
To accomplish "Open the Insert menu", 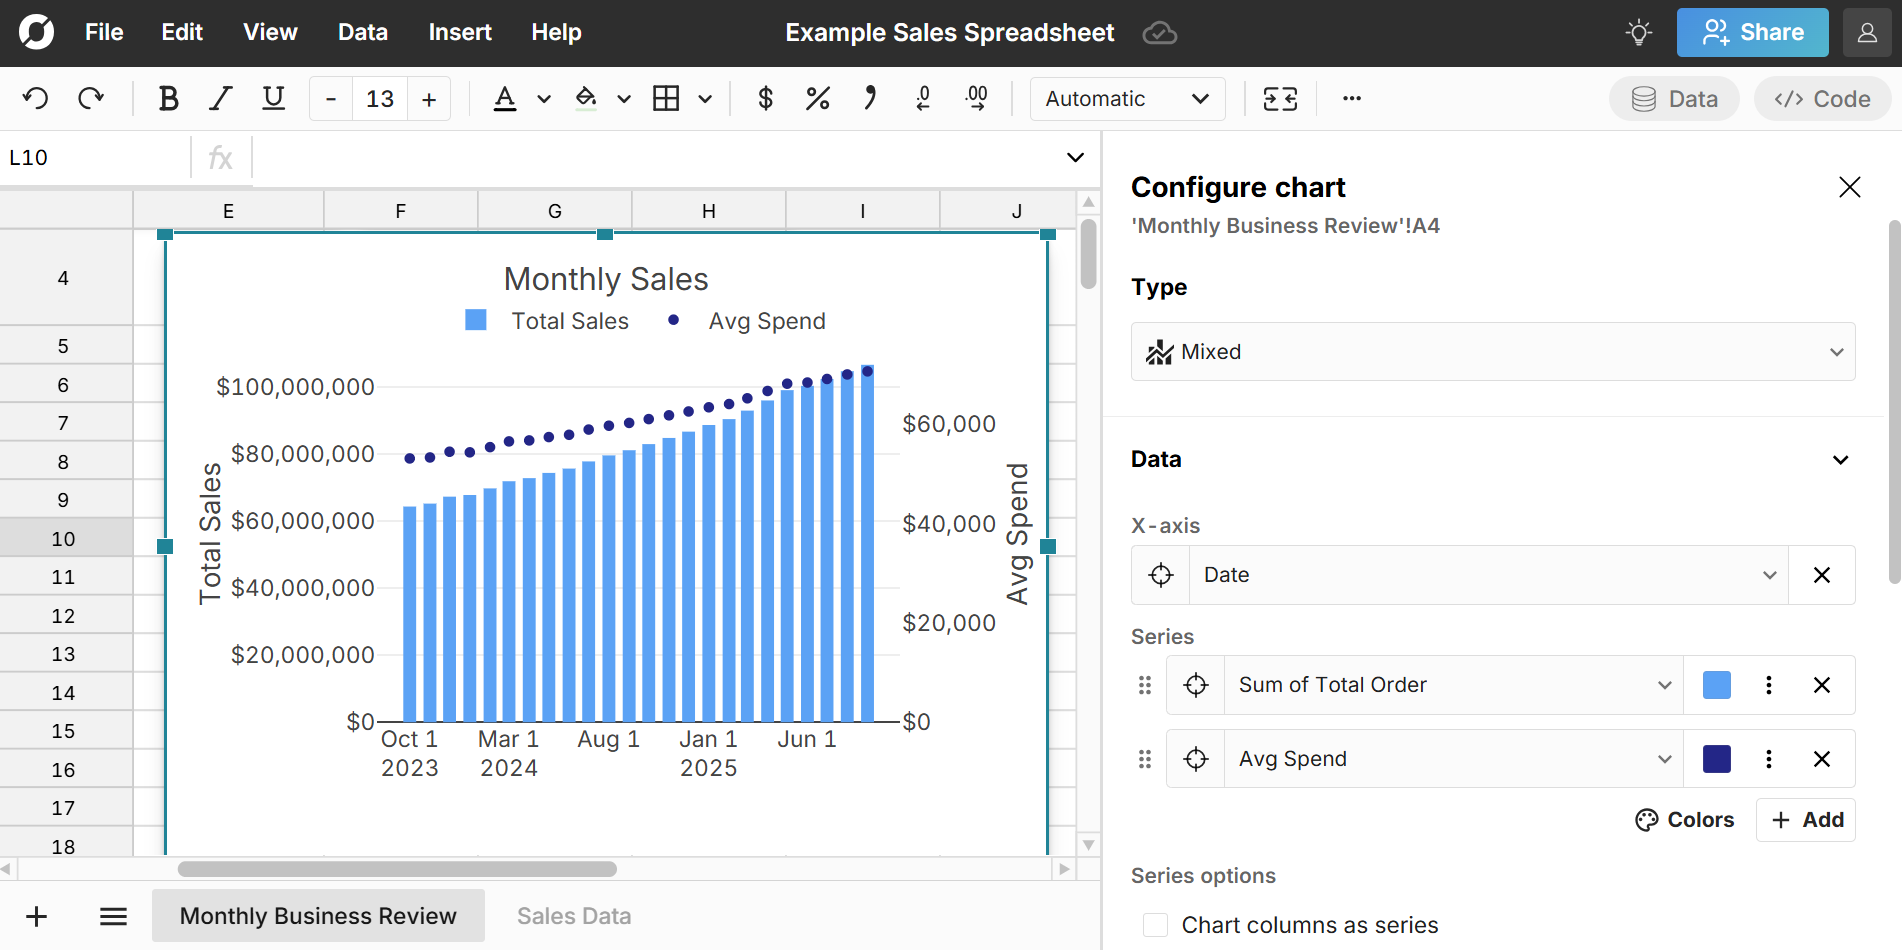I will [x=459, y=33].
